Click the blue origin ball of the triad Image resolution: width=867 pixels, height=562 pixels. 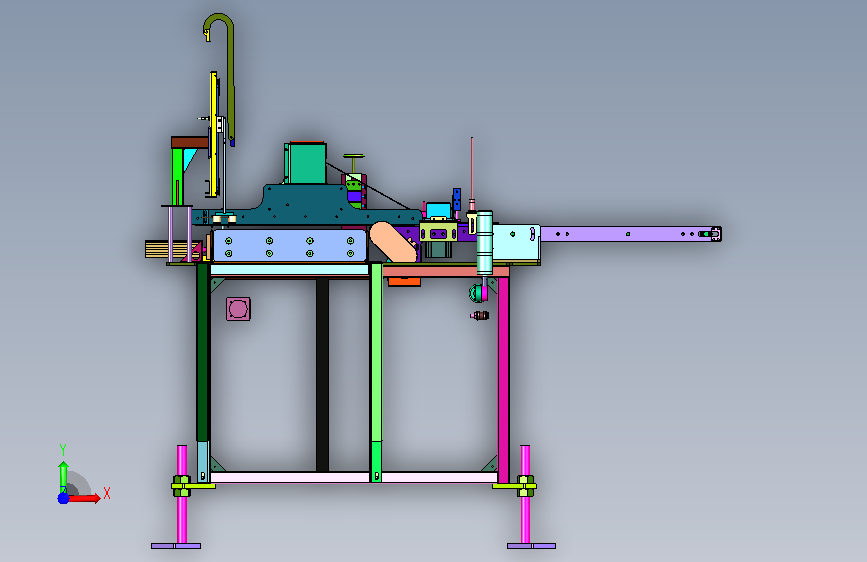63,498
